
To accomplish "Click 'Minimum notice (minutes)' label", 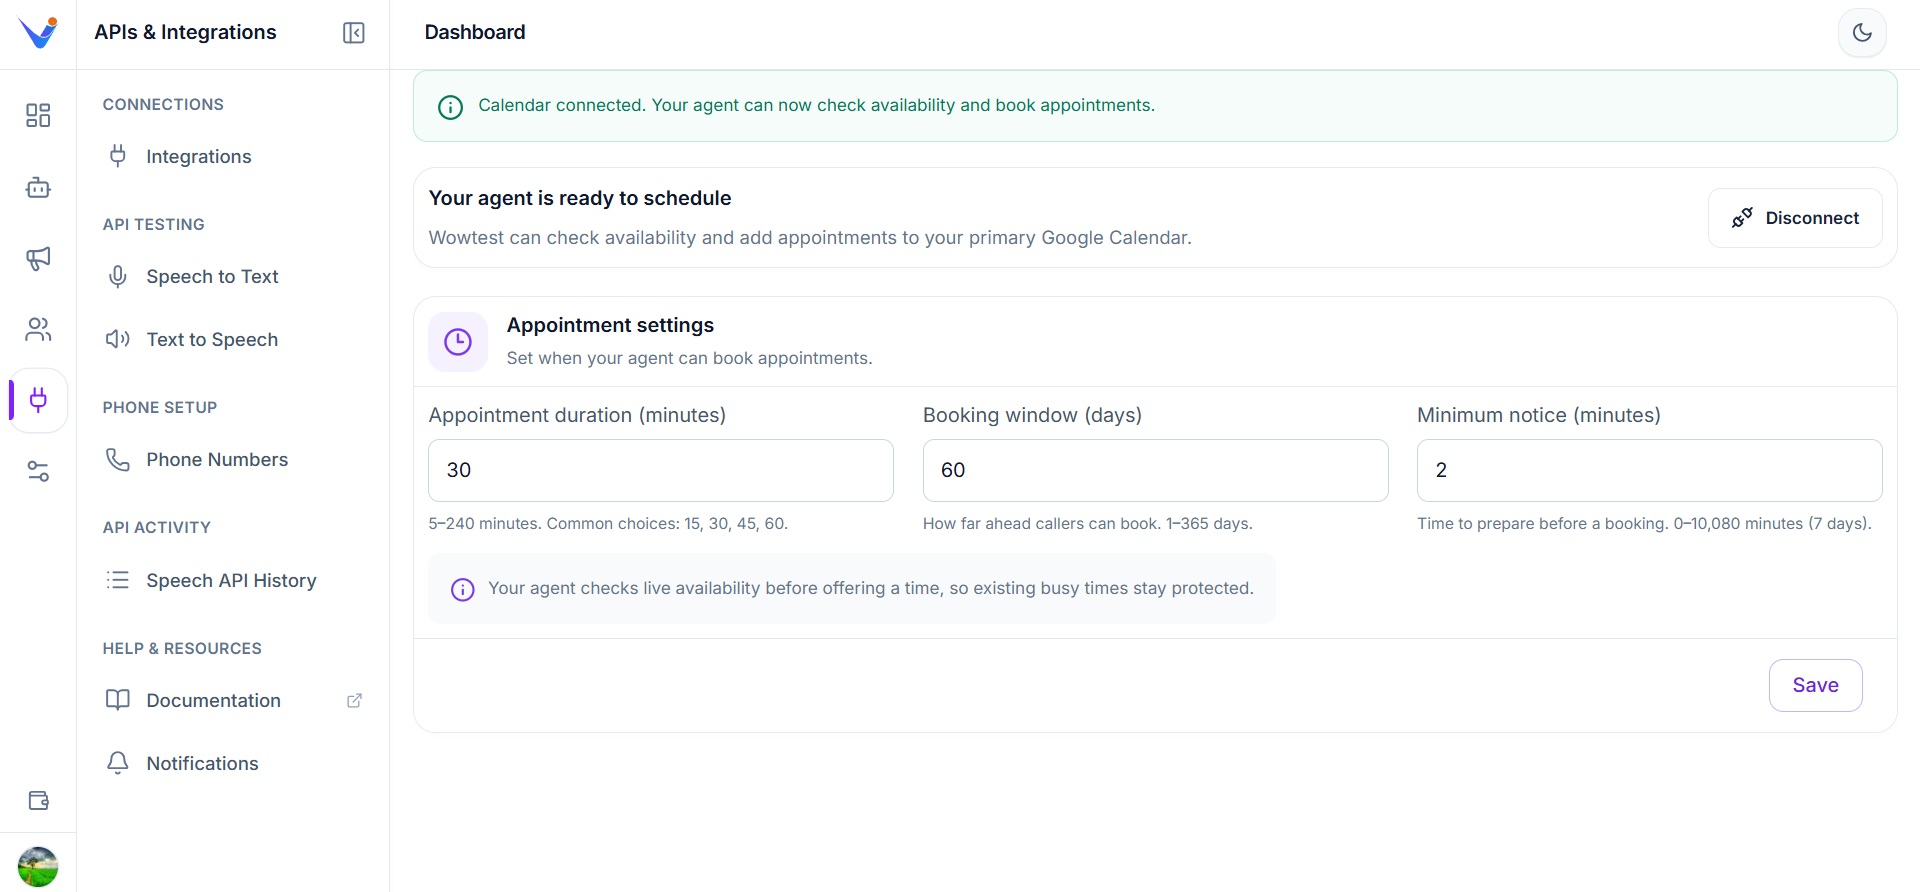I will click(x=1539, y=415).
